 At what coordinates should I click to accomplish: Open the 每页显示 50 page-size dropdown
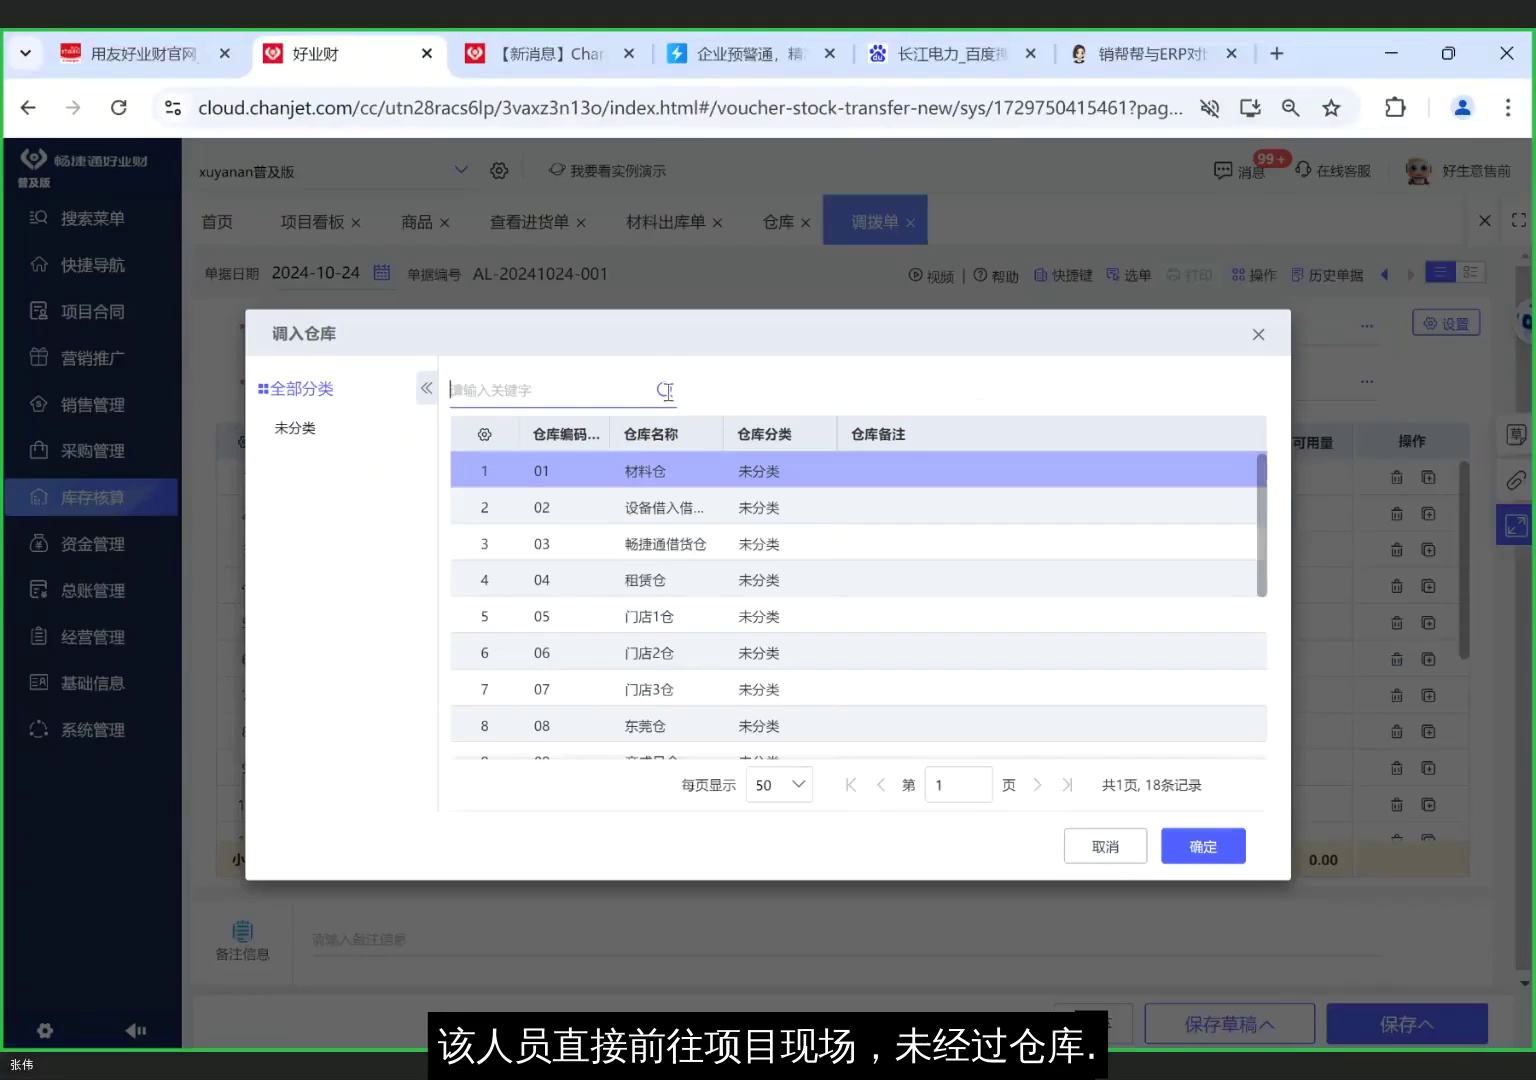[778, 785]
